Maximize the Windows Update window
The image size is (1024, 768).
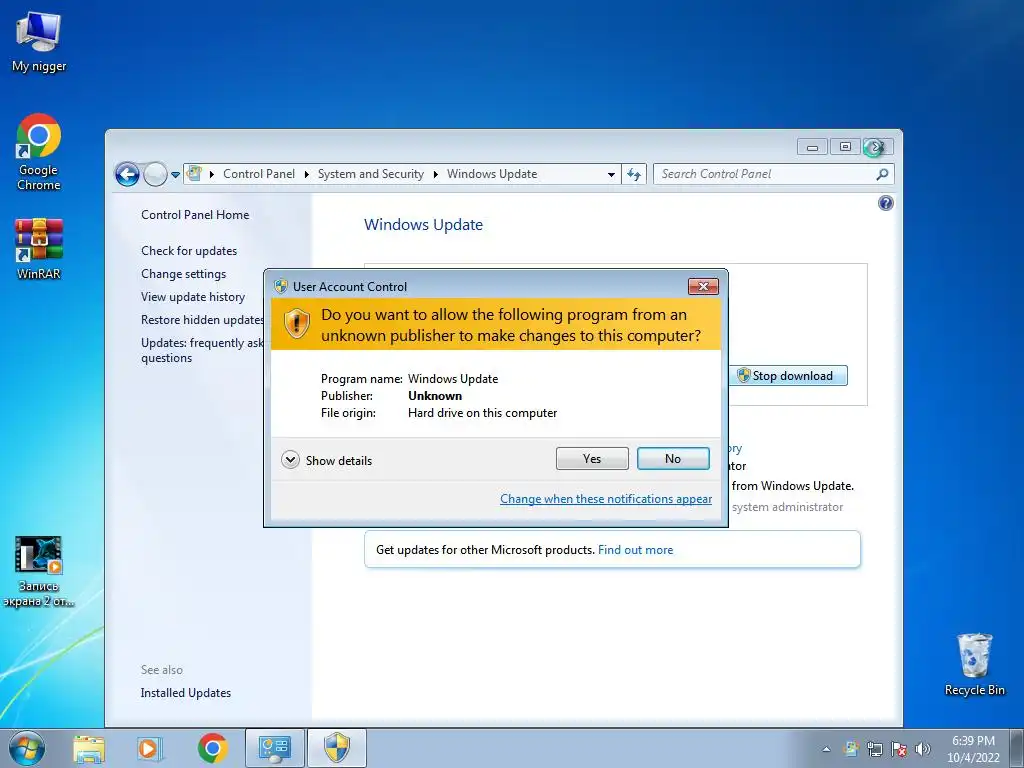point(845,147)
